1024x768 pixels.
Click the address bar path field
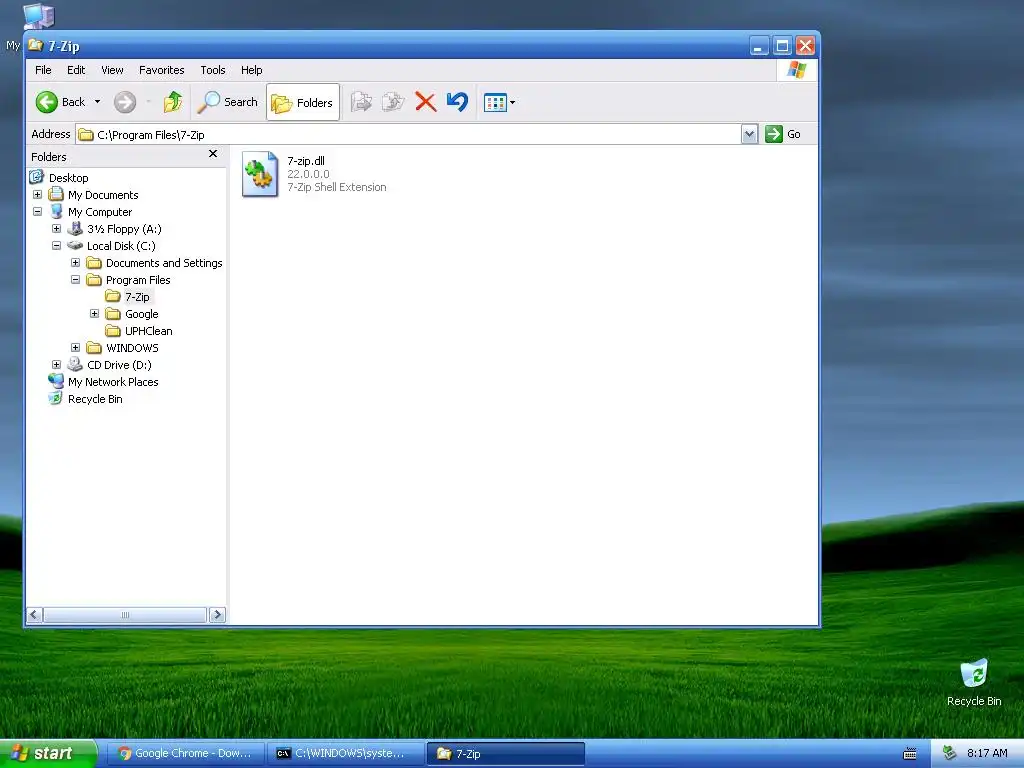pos(408,135)
